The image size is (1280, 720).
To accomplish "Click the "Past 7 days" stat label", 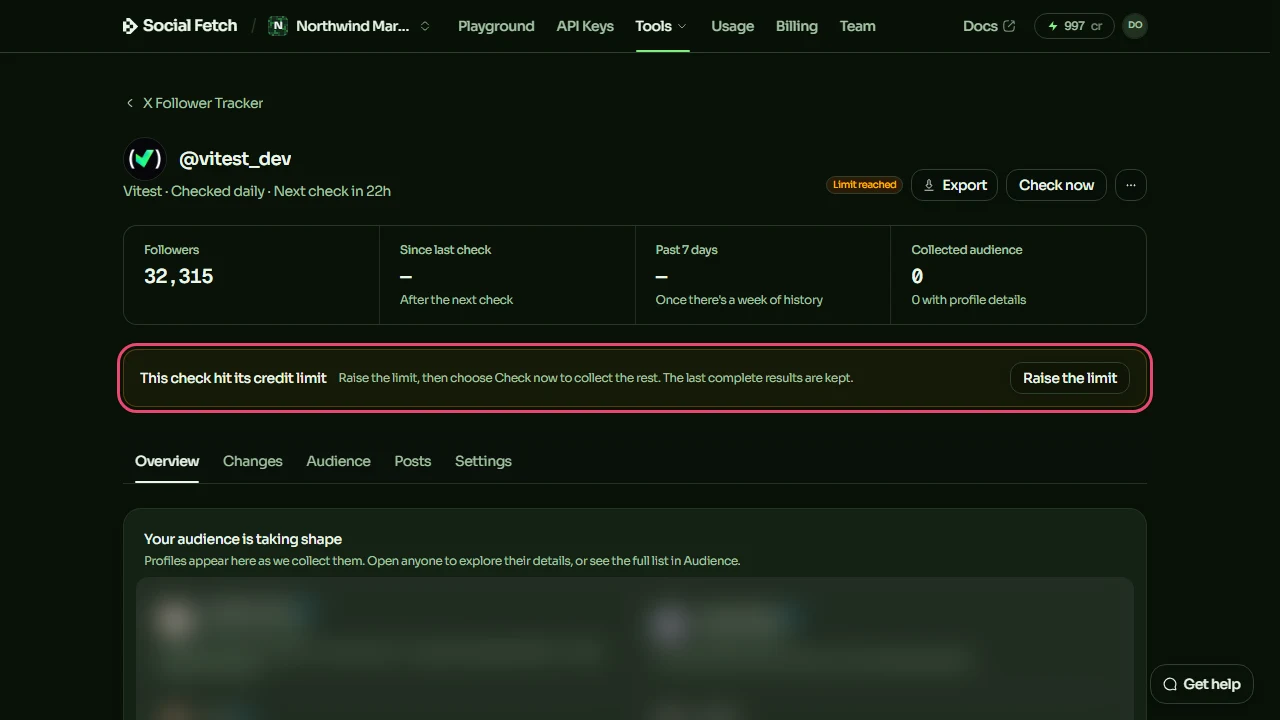I will click(x=687, y=250).
